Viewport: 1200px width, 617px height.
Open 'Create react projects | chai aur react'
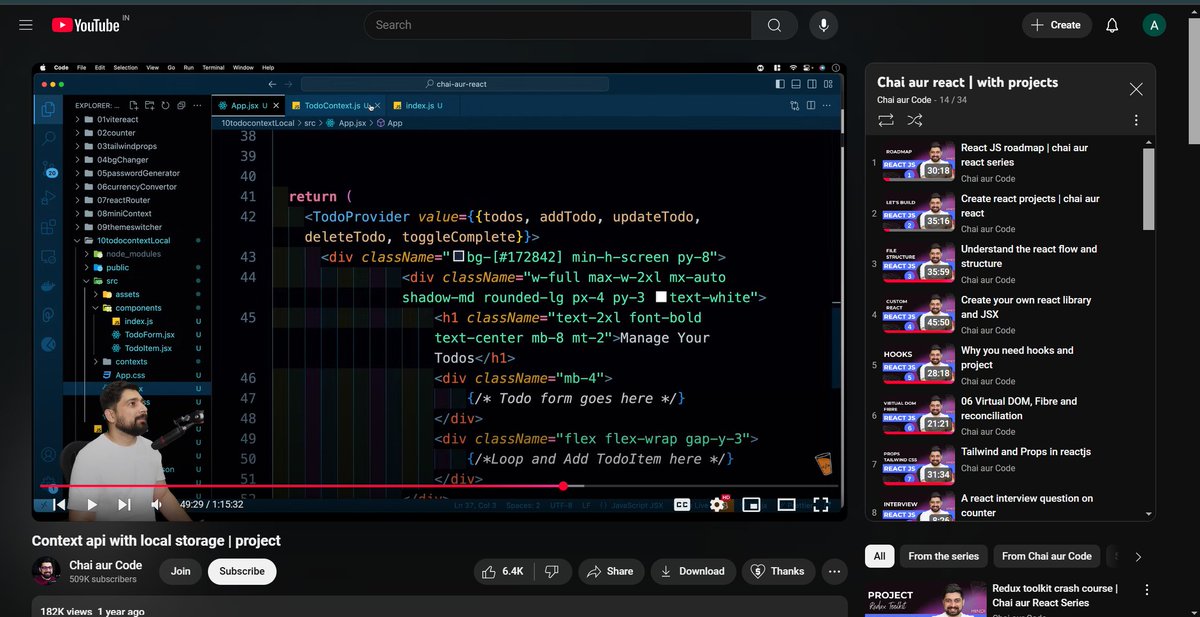[1030, 206]
